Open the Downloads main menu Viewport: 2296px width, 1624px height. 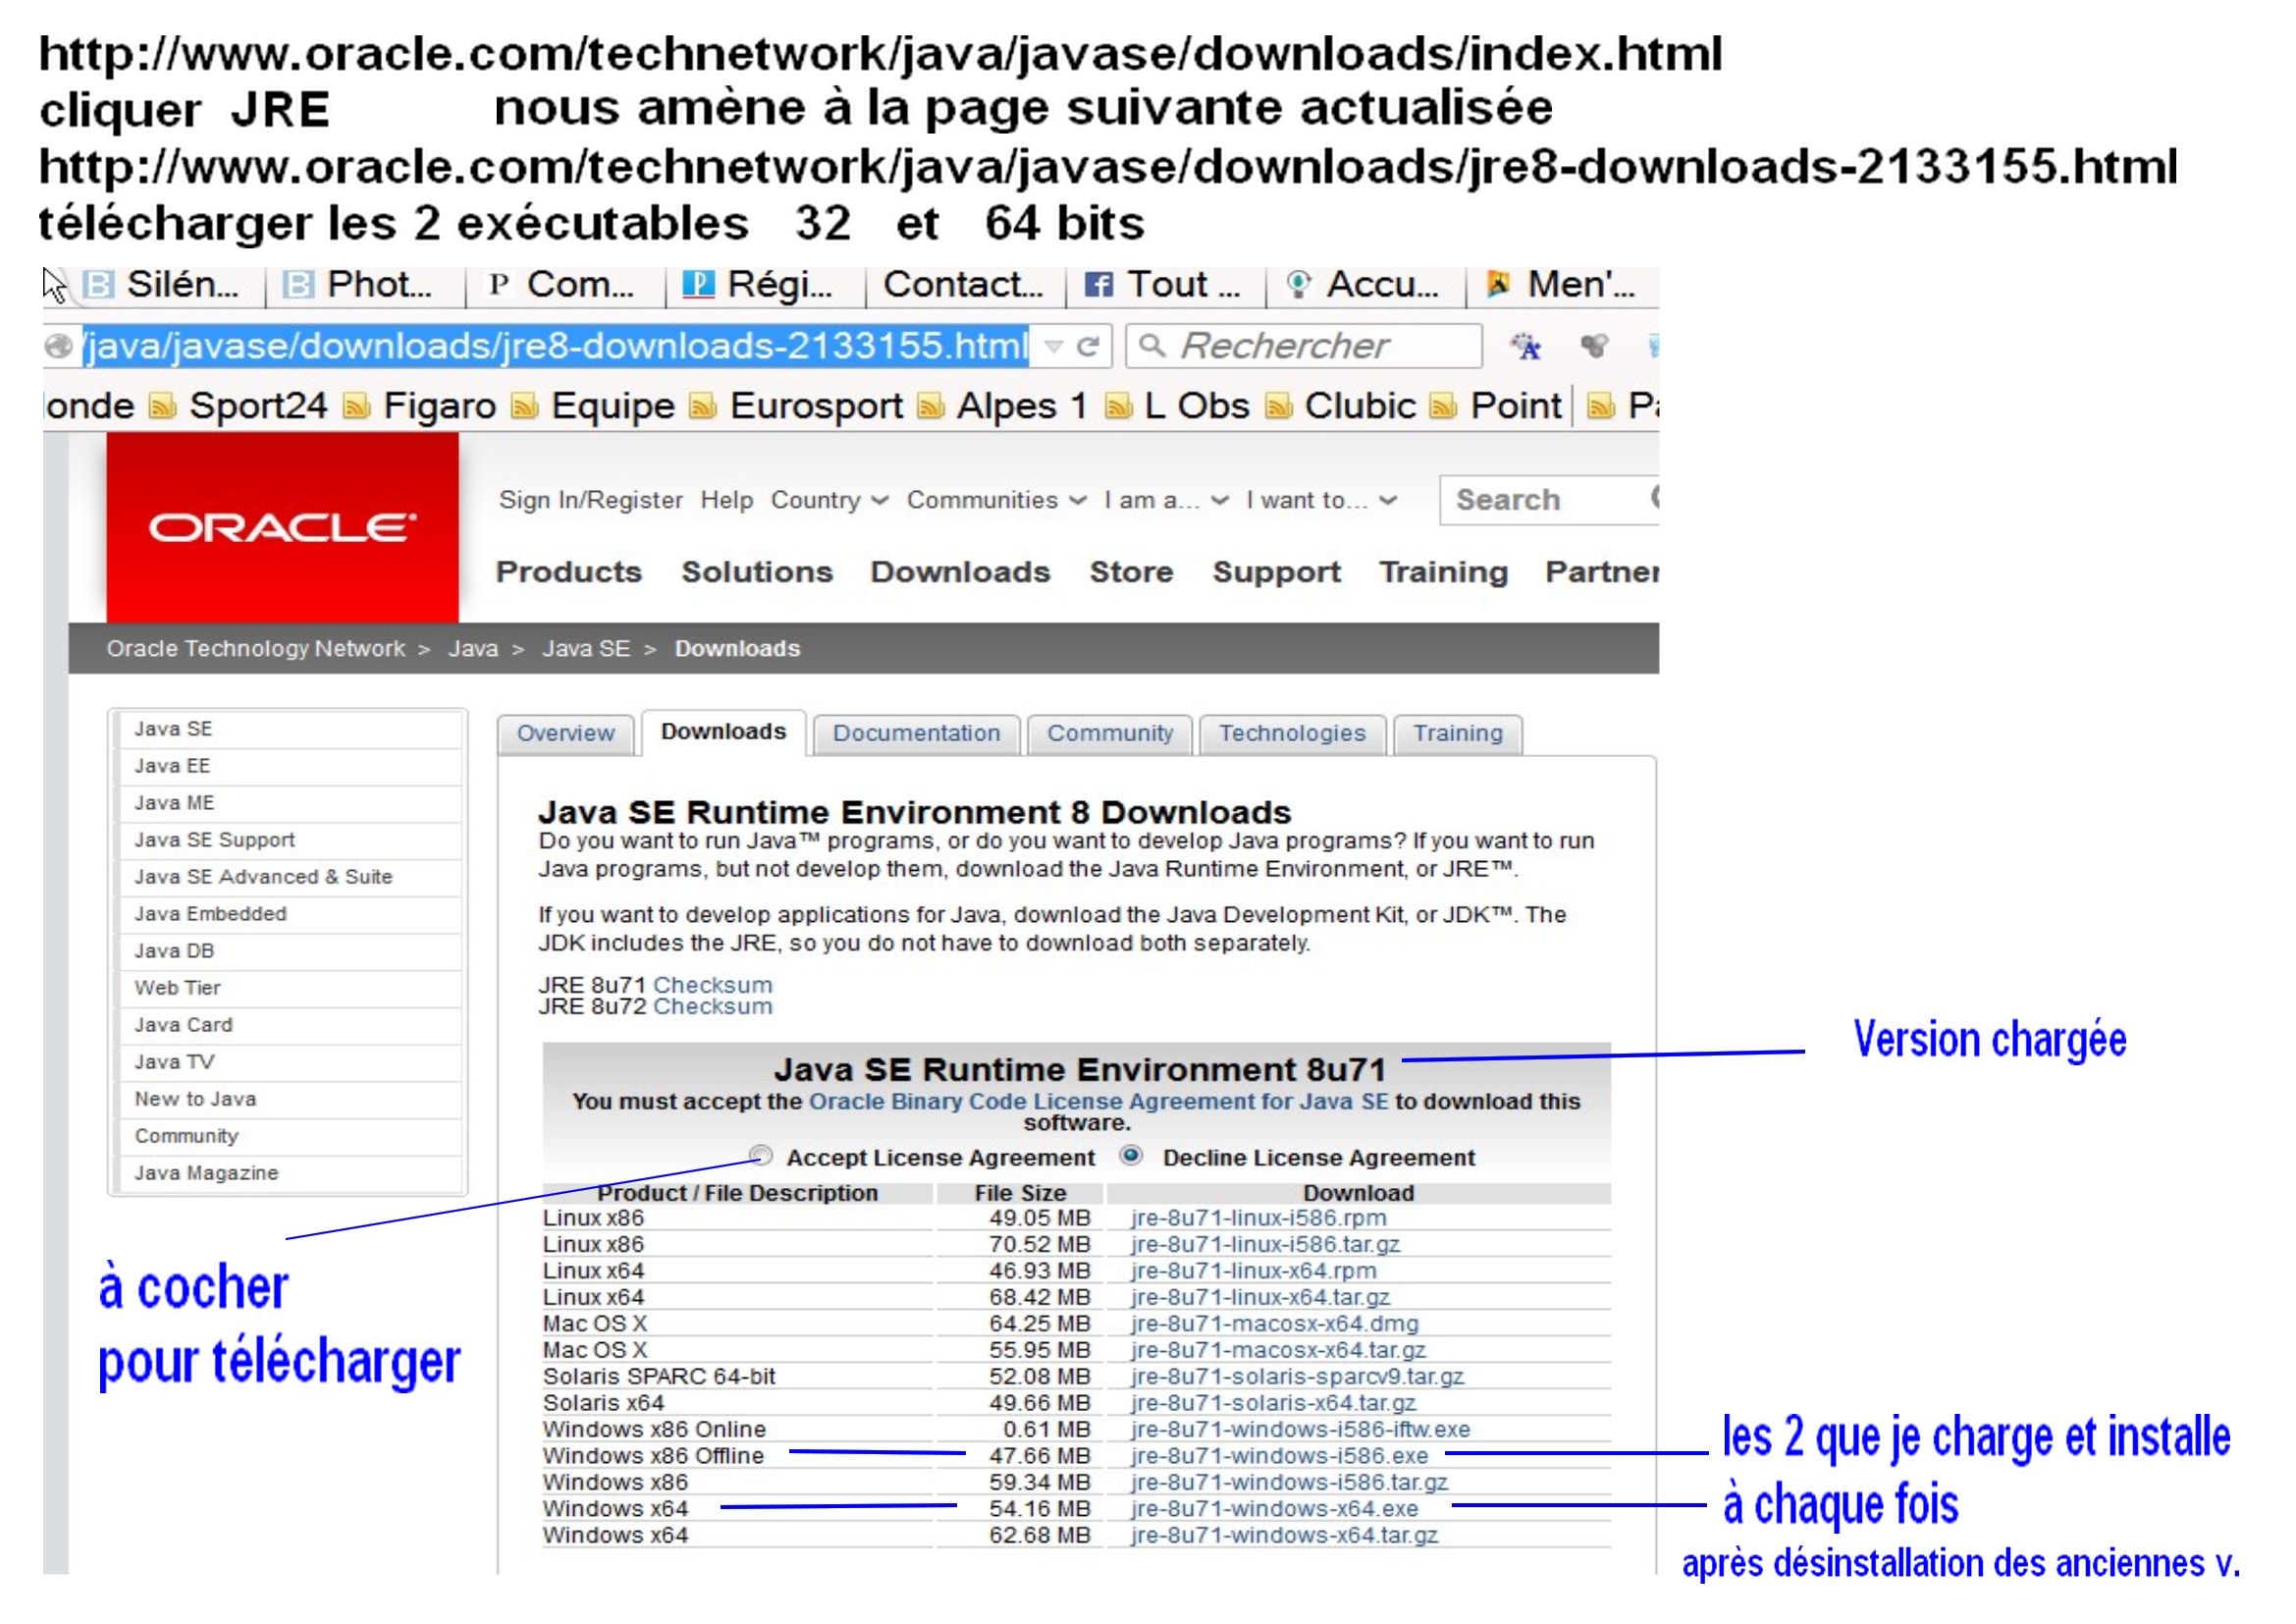(960, 572)
